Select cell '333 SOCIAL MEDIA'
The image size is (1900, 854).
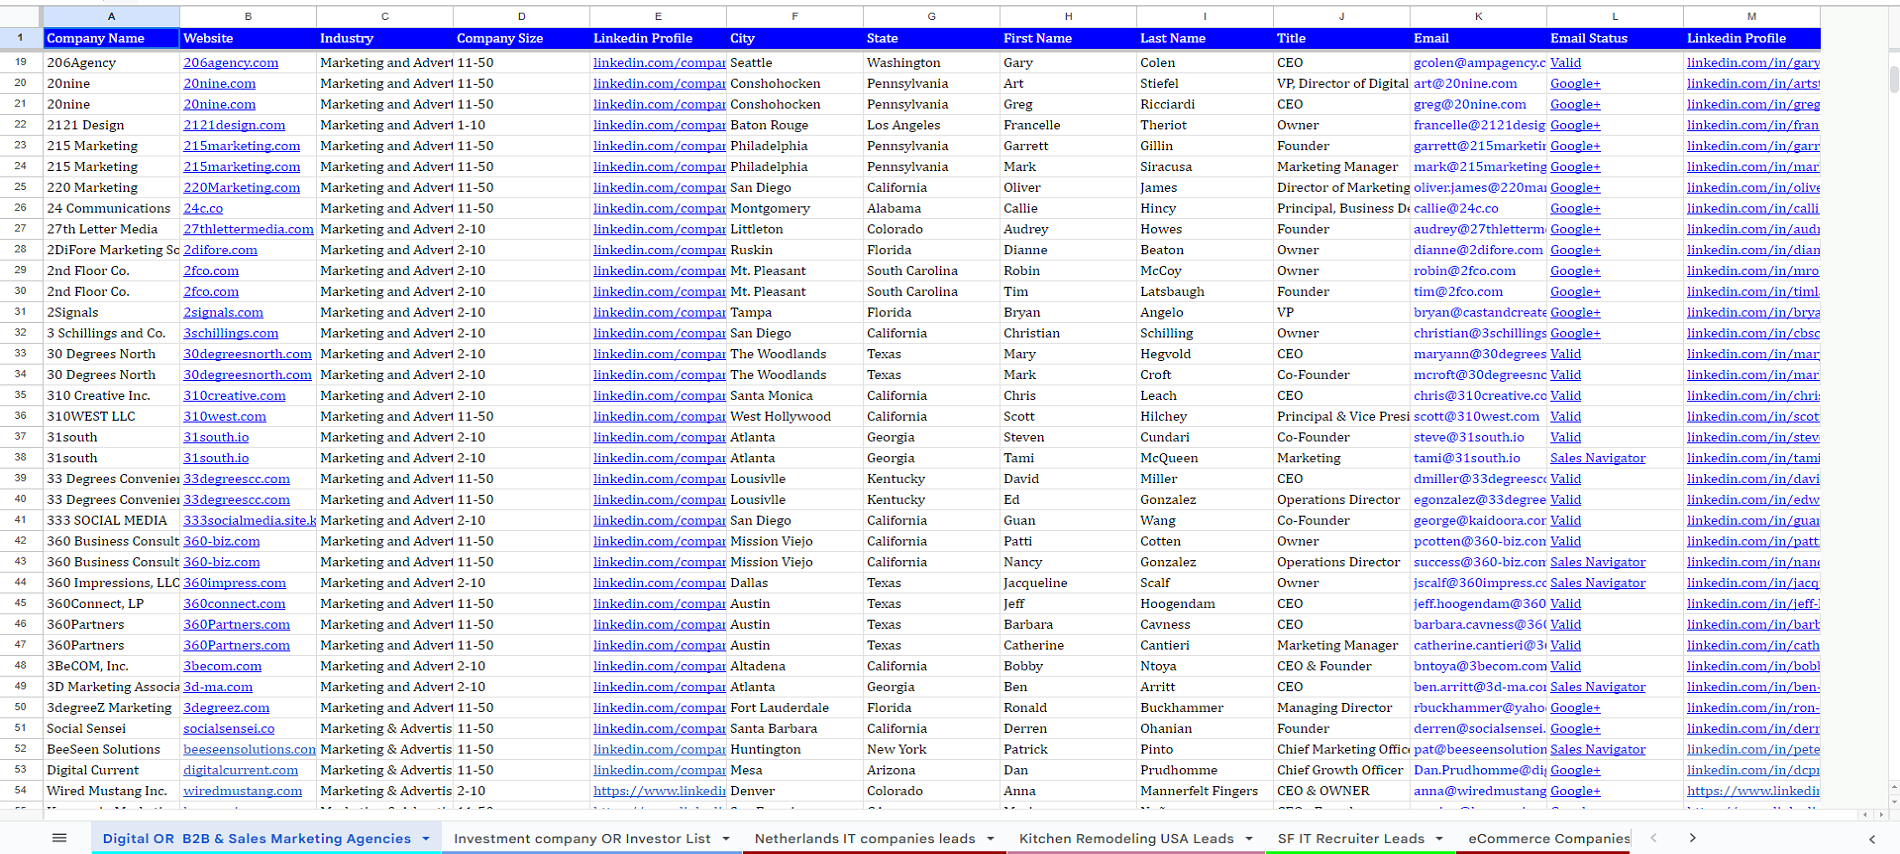tap(111, 520)
